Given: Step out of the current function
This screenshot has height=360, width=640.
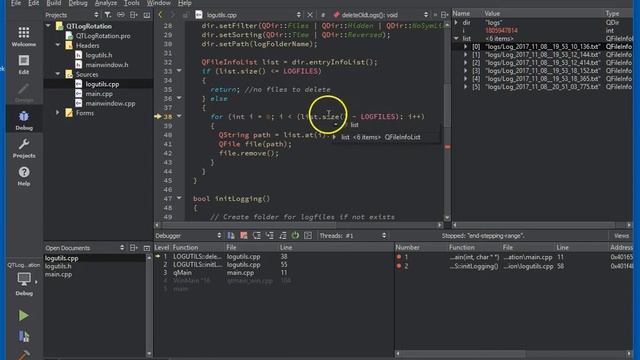Looking at the screenshot, I should 282,236.
